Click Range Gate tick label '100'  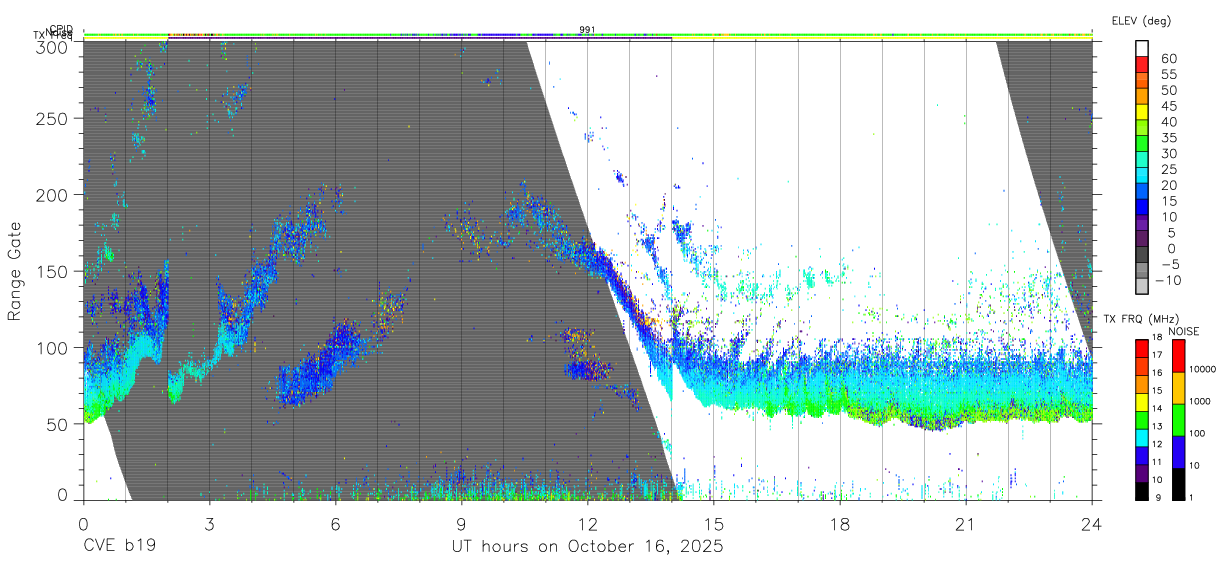(x=53, y=347)
